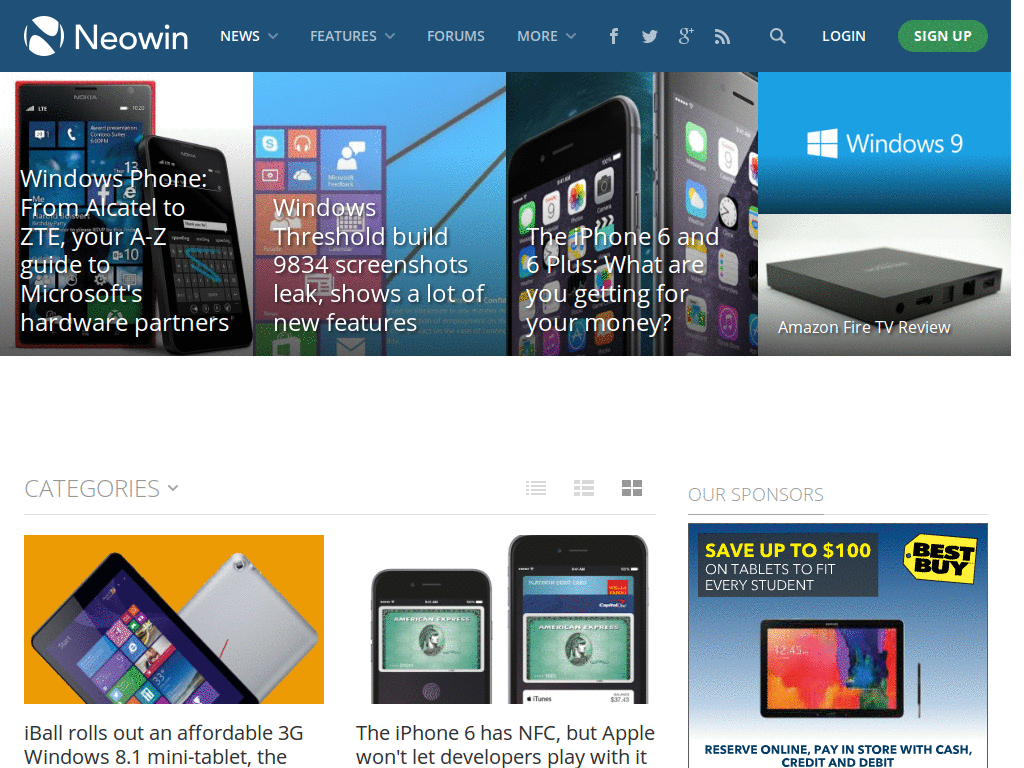Open Neowin's Twitter bird icon
The width and height of the screenshot is (1024, 768).
coord(649,37)
